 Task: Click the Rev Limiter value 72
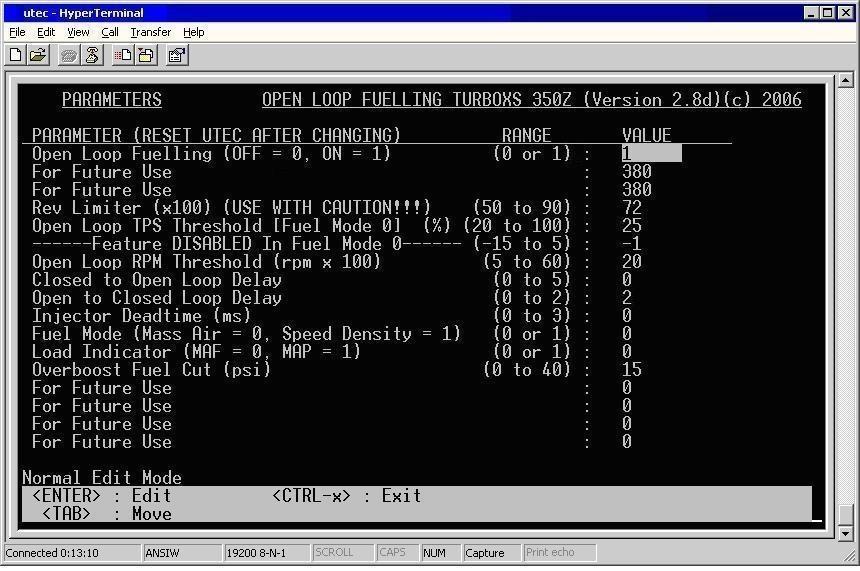click(x=631, y=207)
